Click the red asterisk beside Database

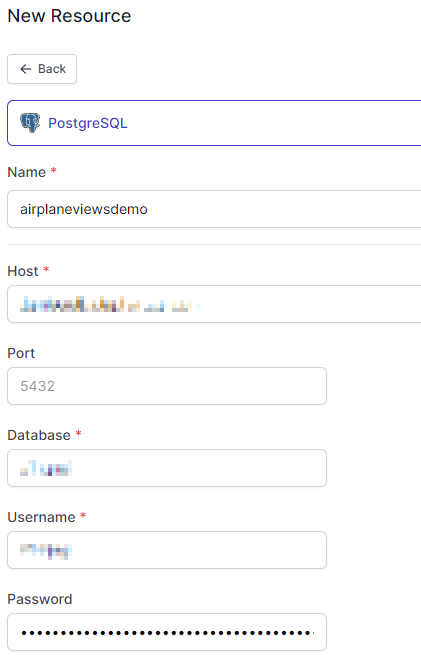pyautogui.click(x=78, y=433)
